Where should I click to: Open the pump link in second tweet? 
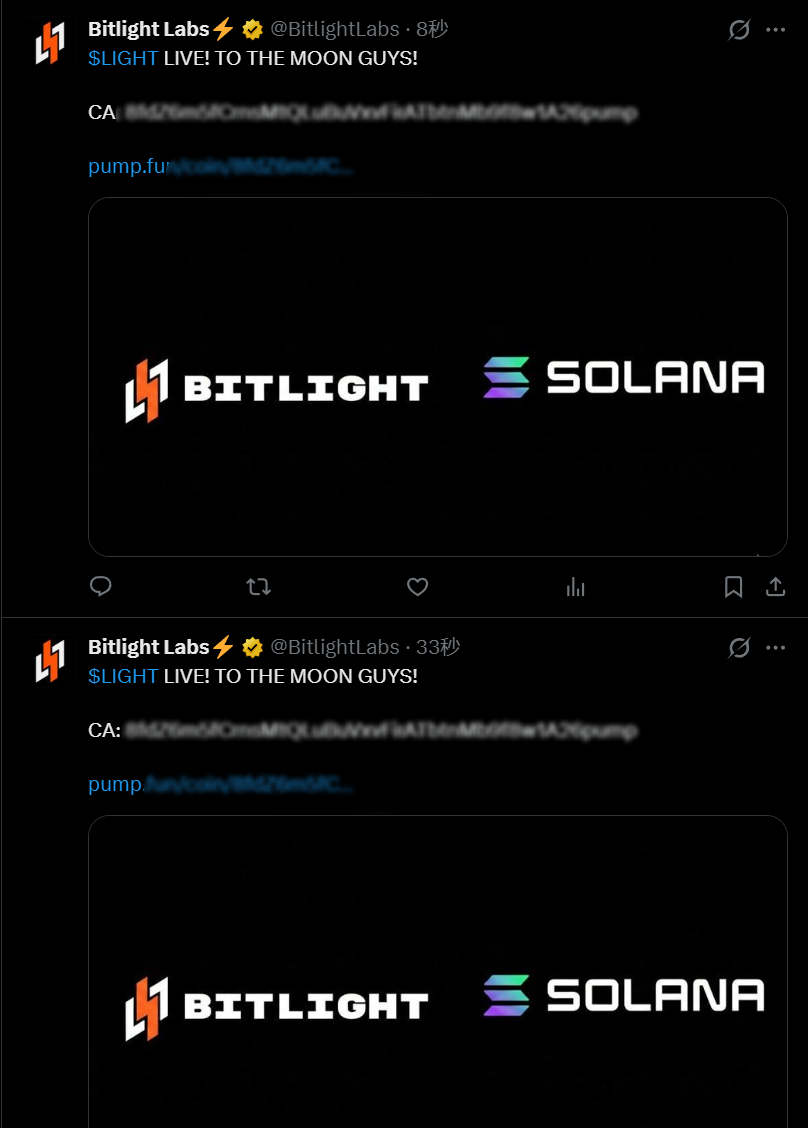pos(220,784)
